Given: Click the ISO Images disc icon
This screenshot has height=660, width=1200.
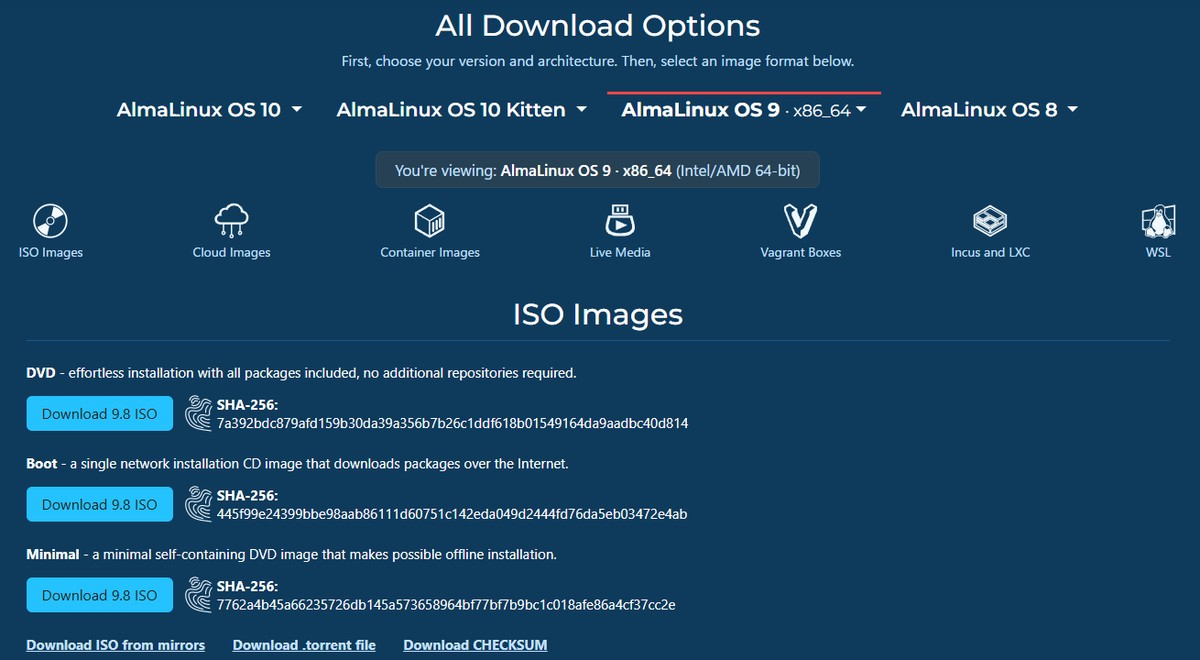Looking at the screenshot, I should (50, 220).
